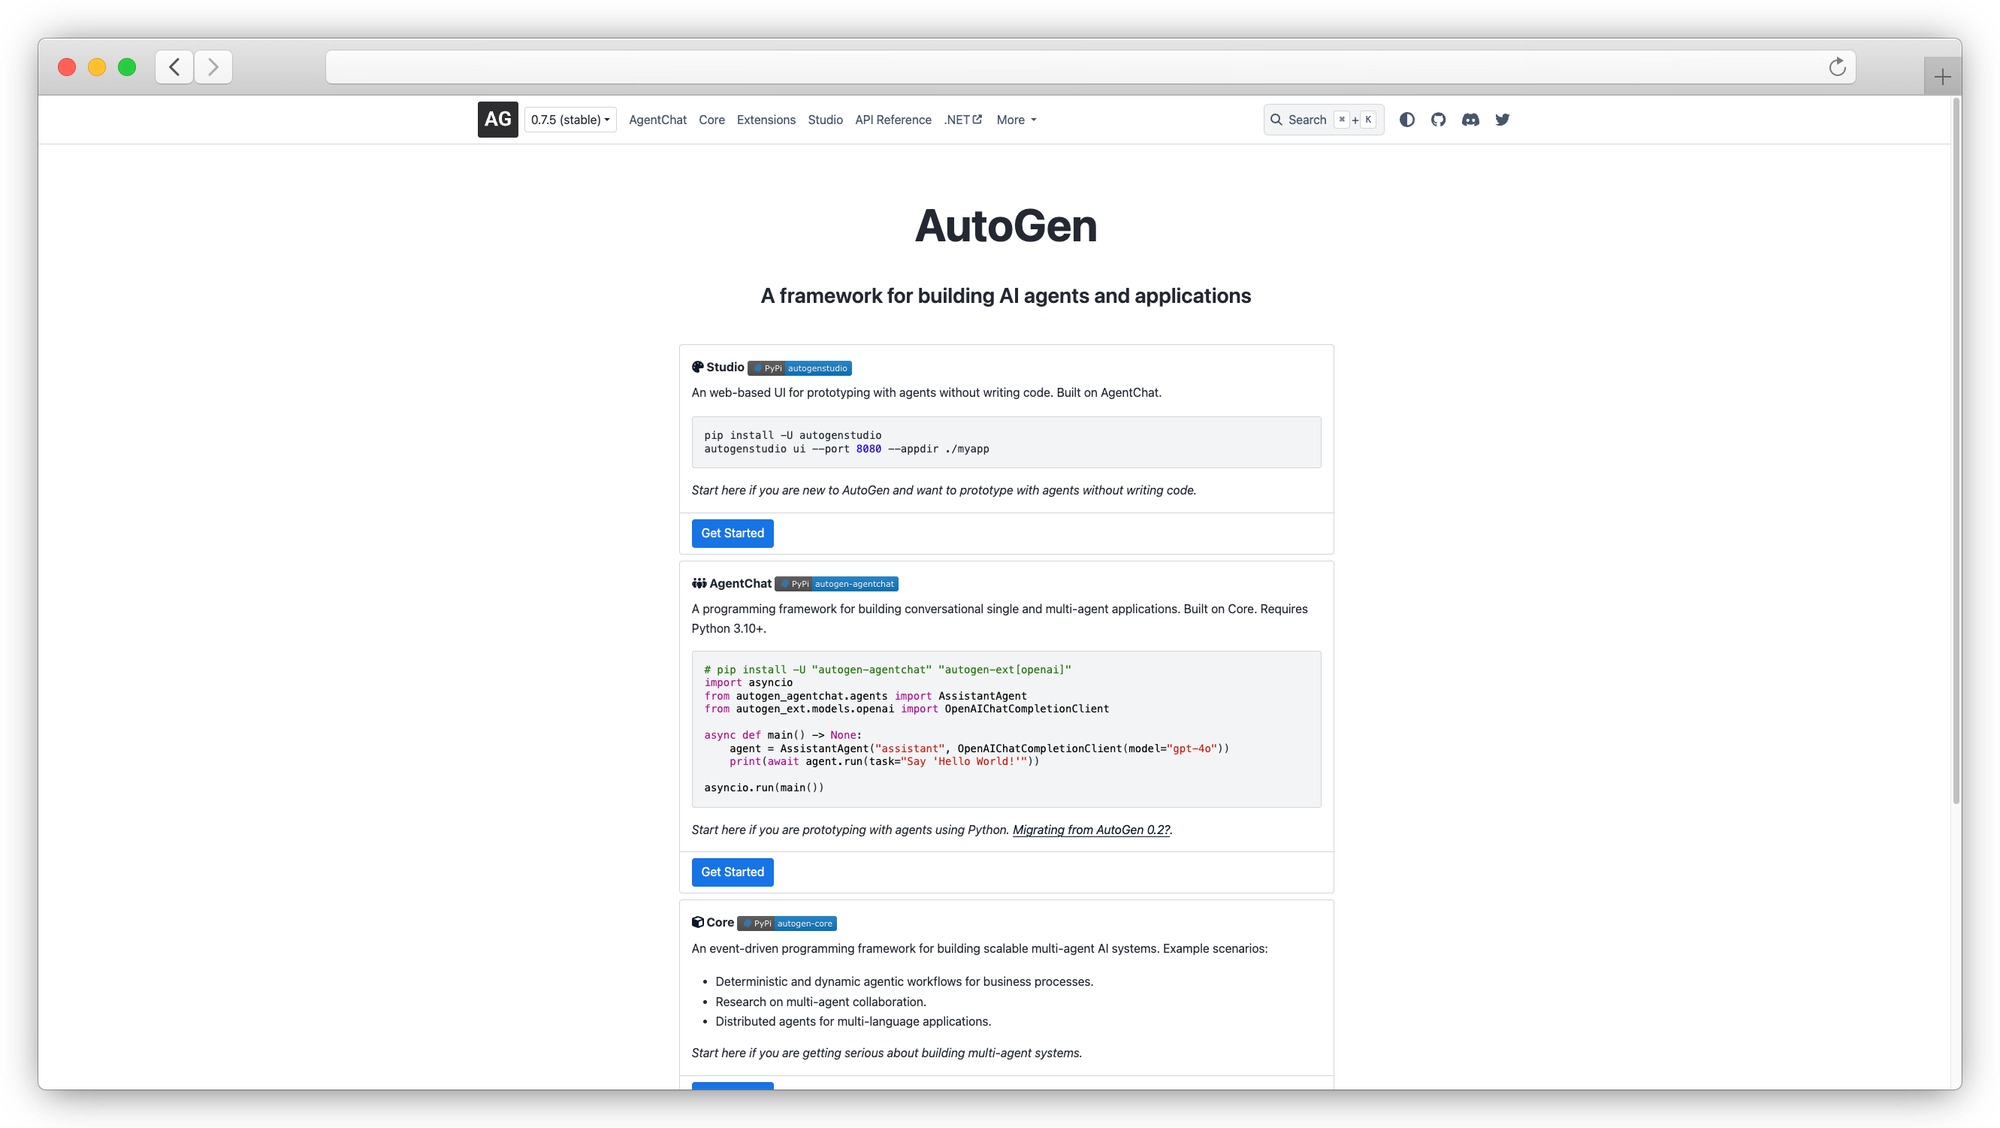The image size is (2000, 1128).
Task: Open the GitHub repository icon
Action: click(1438, 120)
